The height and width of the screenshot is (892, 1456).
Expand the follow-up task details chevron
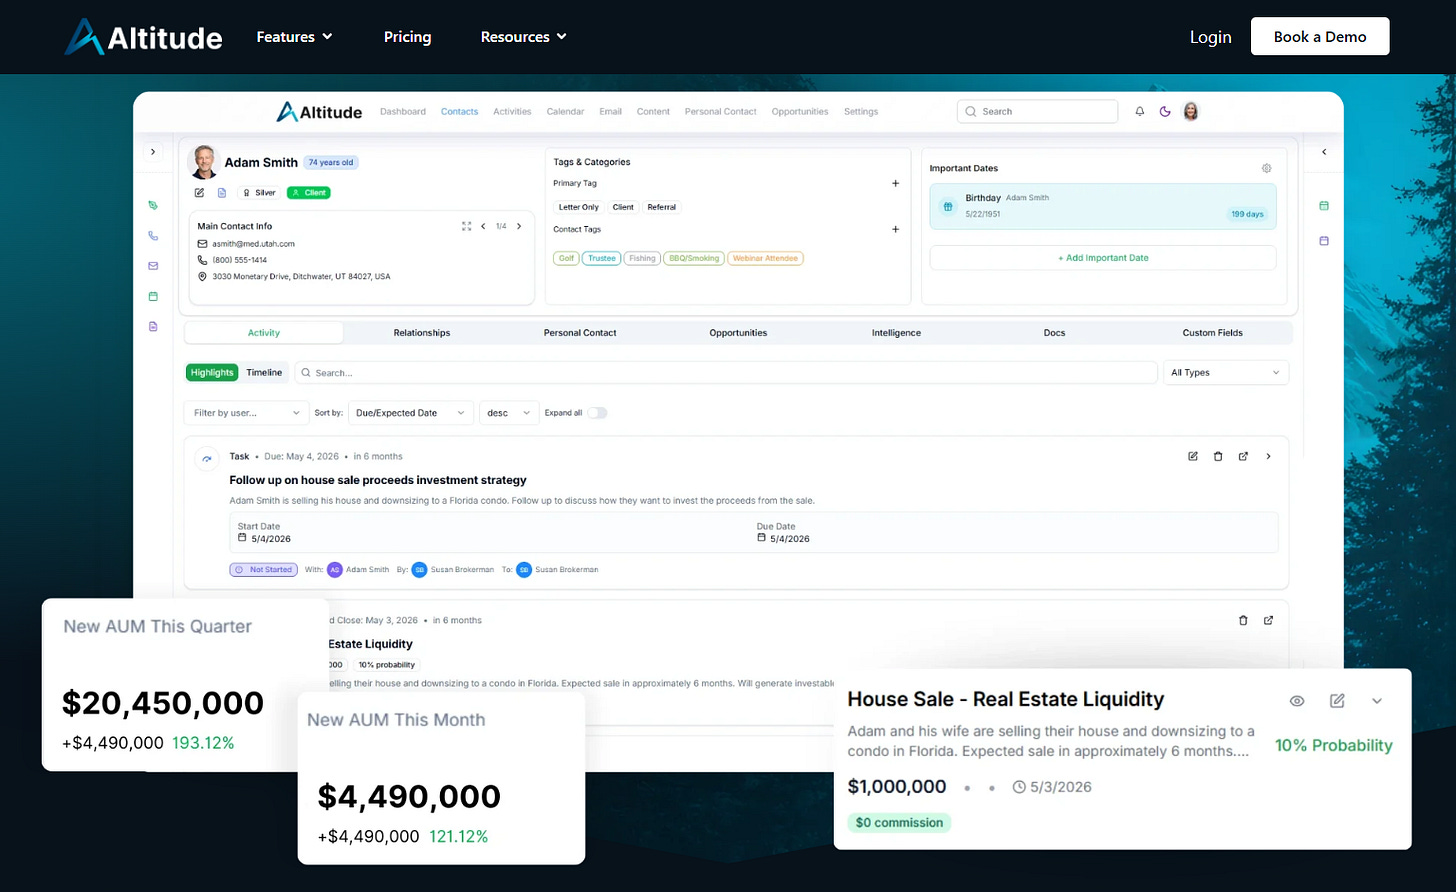(1269, 456)
